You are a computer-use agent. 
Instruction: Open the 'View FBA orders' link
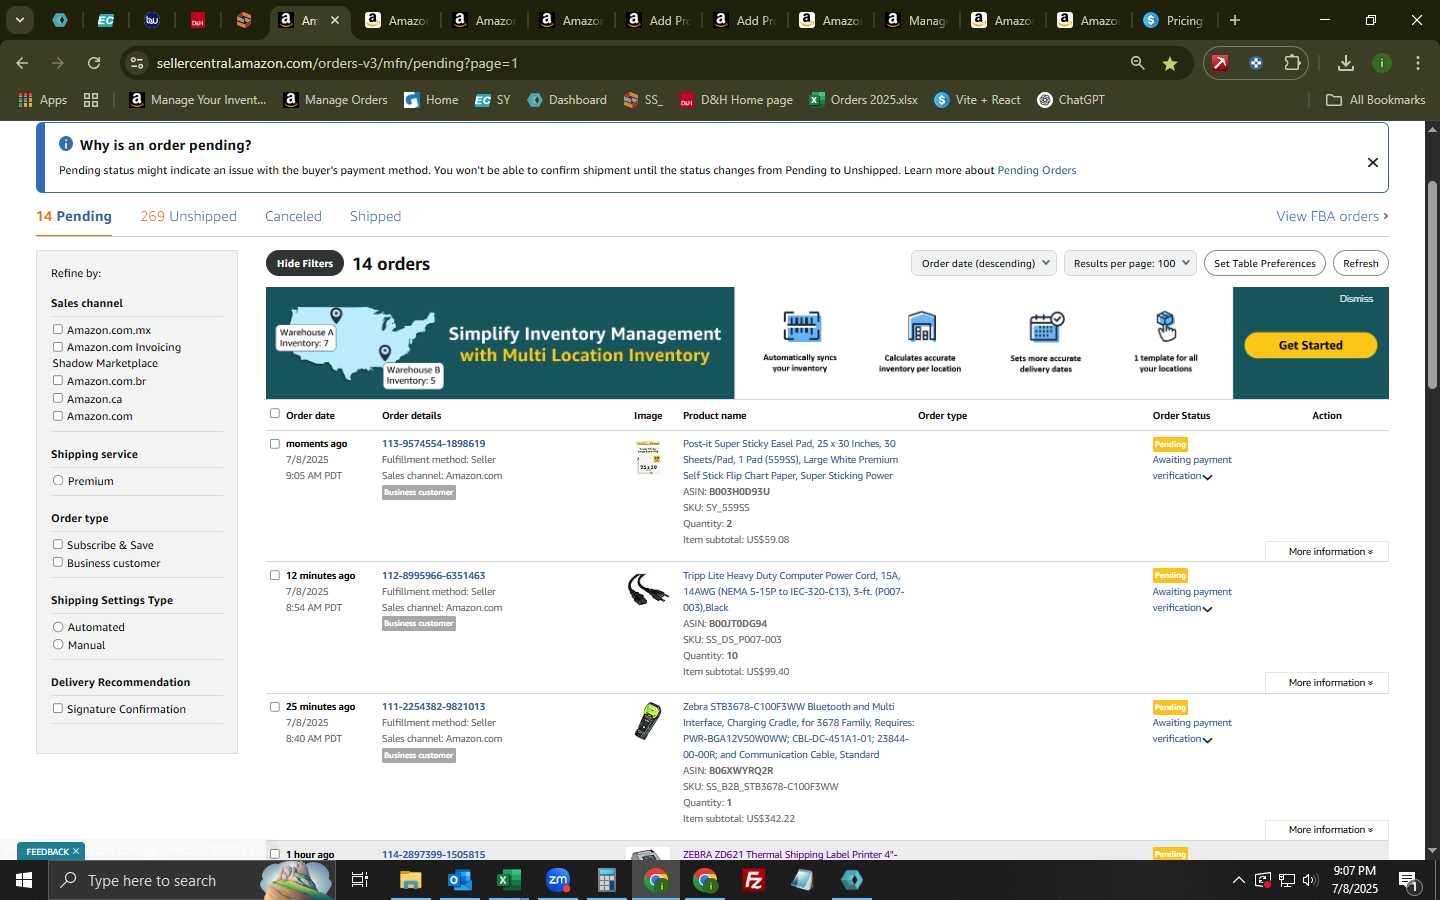coord(1332,216)
